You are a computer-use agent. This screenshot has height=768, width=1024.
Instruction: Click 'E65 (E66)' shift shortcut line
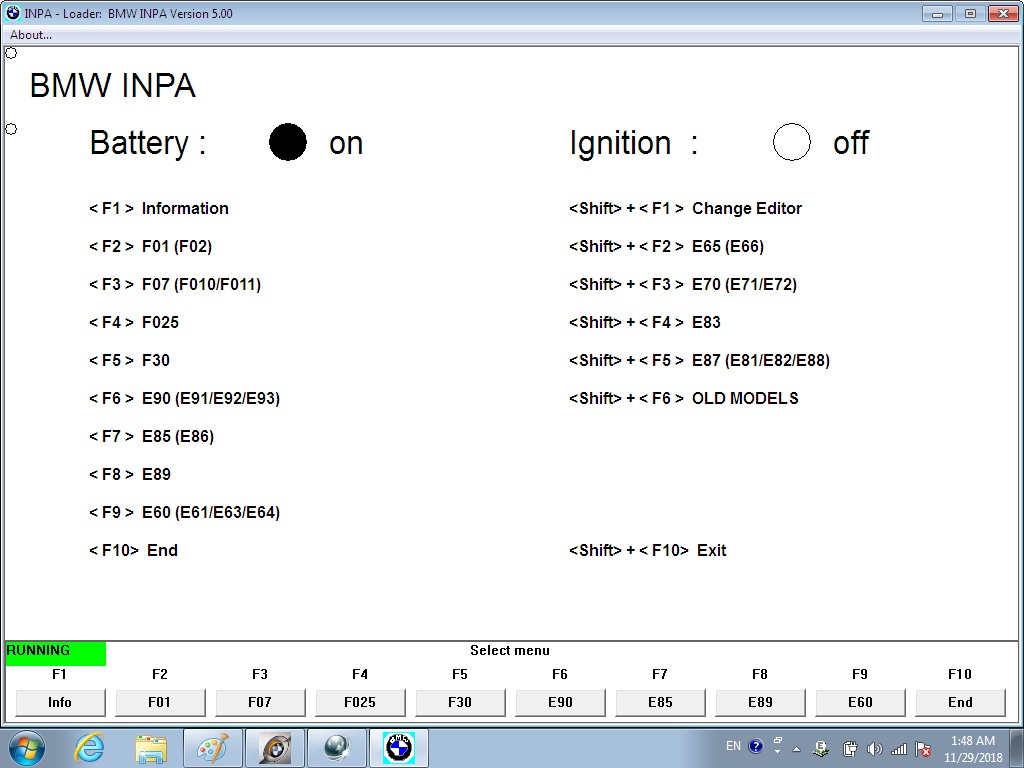[x=666, y=246]
